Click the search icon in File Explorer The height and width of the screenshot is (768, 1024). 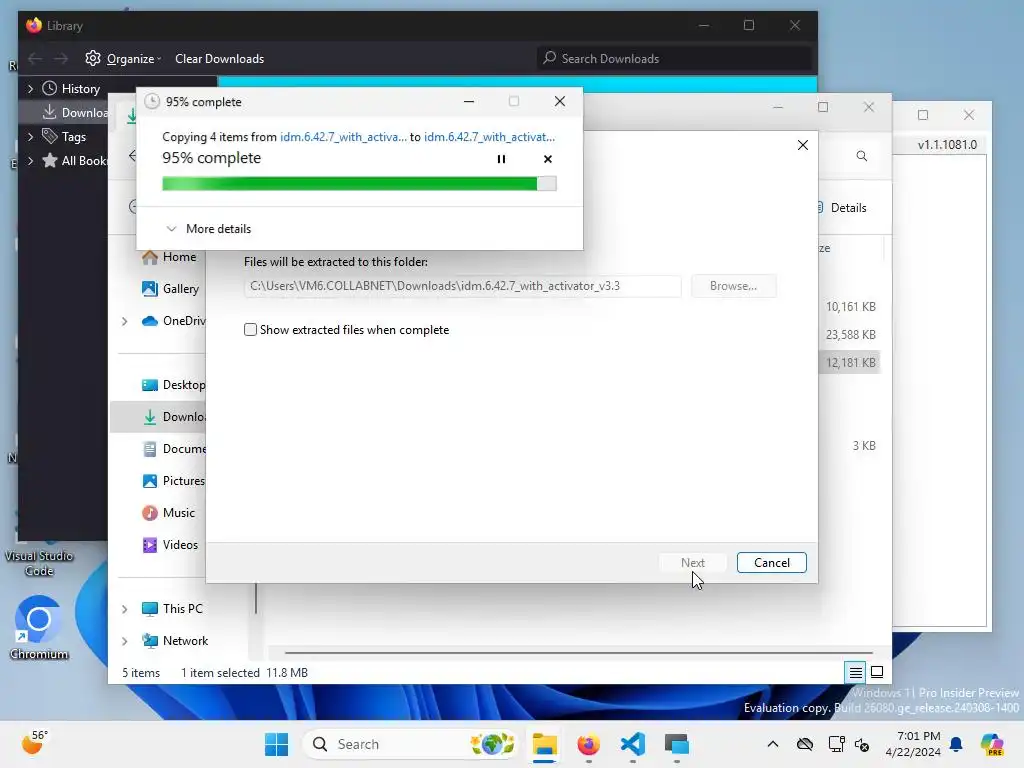[x=861, y=156]
